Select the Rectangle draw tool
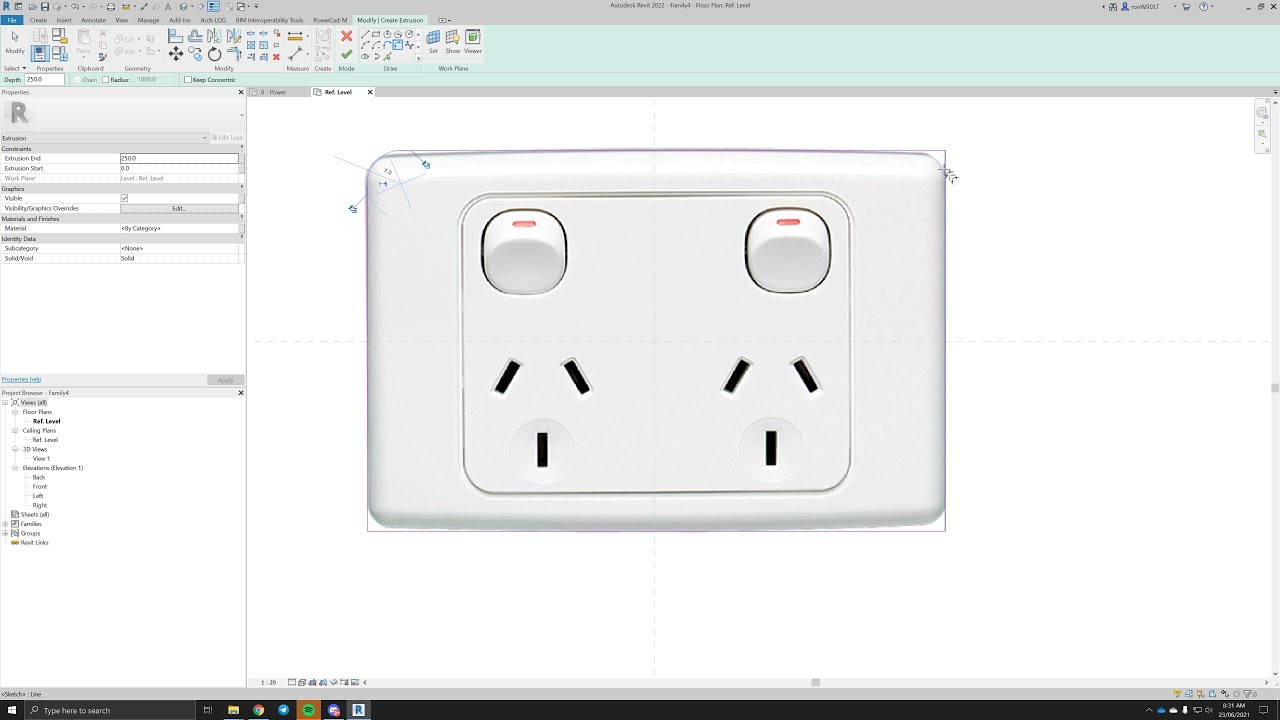The width and height of the screenshot is (1280, 720). tap(376, 33)
